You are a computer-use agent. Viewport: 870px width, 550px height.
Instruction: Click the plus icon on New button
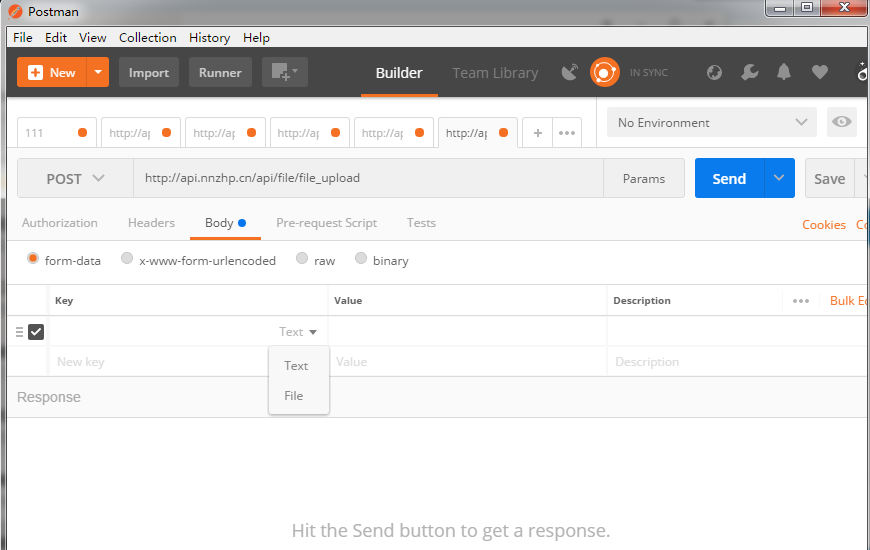pos(36,72)
